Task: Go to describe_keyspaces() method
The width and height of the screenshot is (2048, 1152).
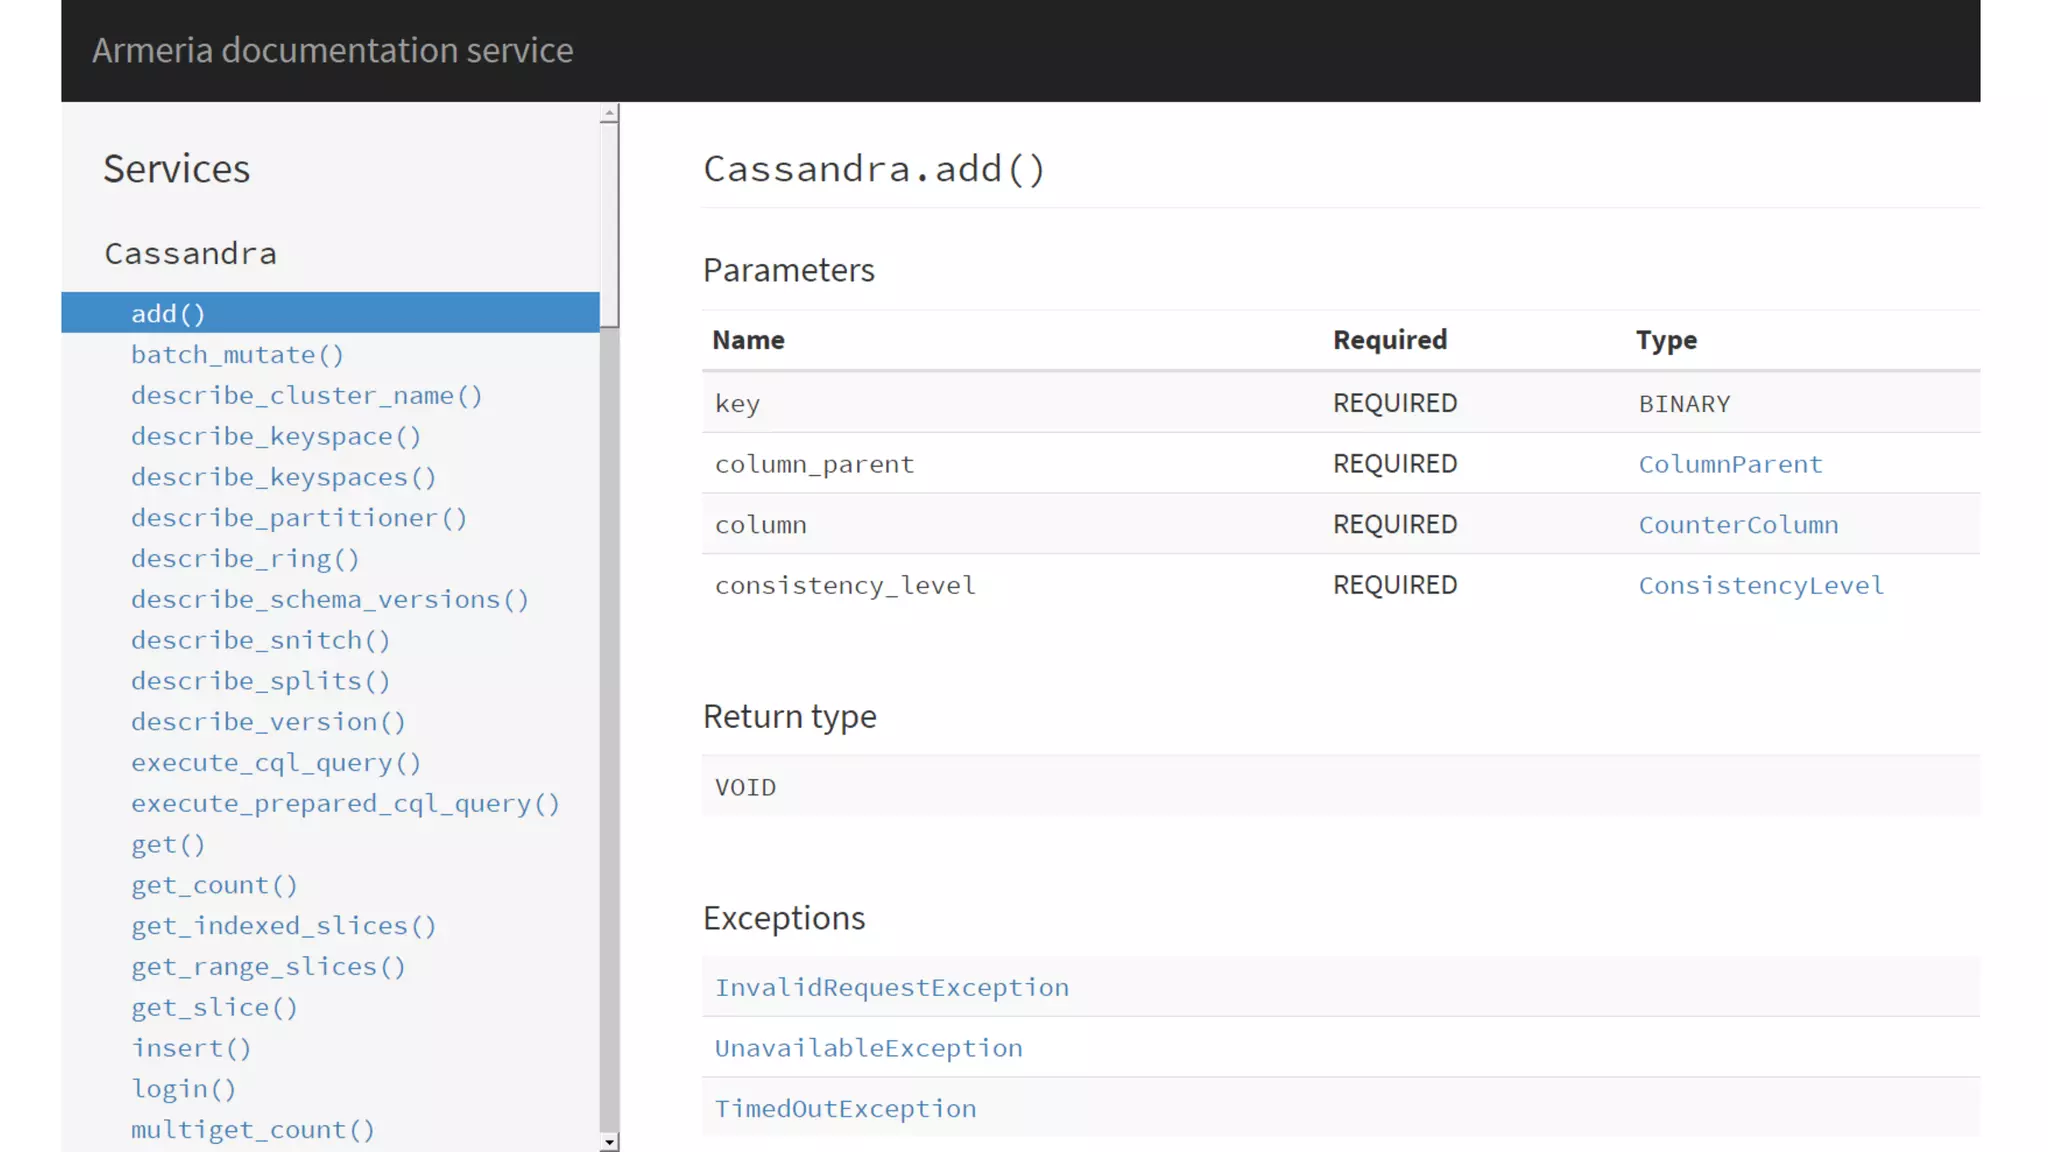Action: click(283, 477)
